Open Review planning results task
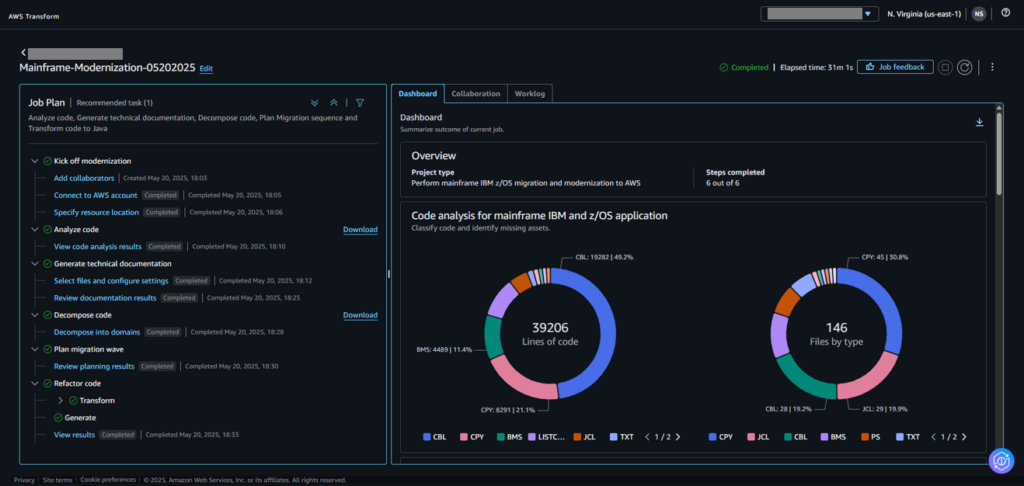 click(94, 366)
